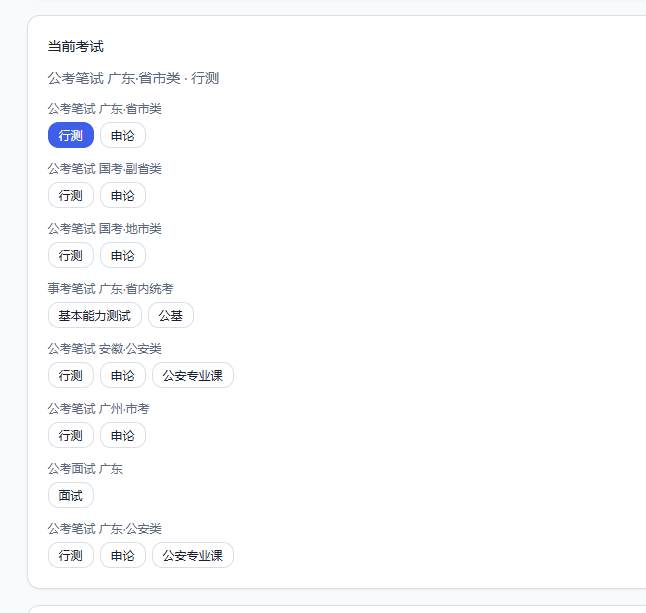Click group label 公考笔试 国考·地市类
Image resolution: width=646 pixels, height=613 pixels.
105,229
